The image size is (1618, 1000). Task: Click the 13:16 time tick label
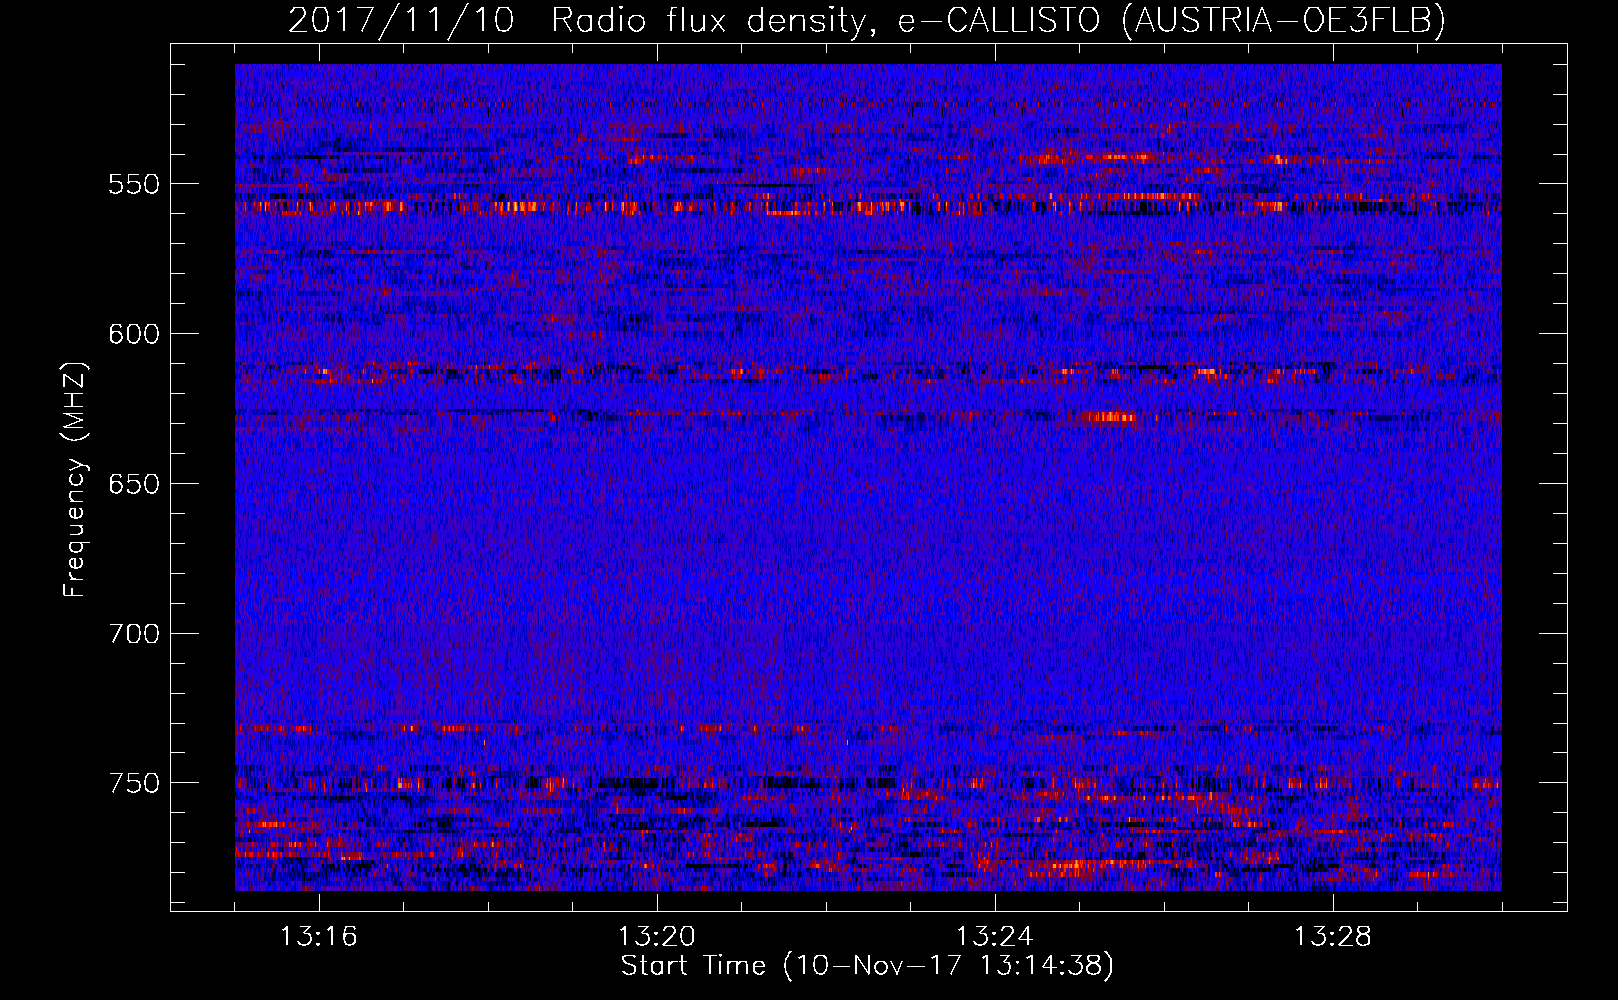[319, 937]
